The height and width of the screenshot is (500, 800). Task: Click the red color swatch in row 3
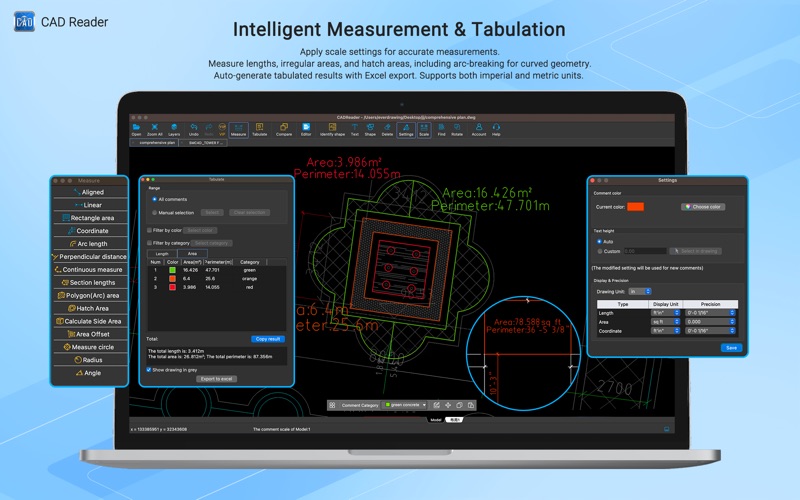coord(172,287)
